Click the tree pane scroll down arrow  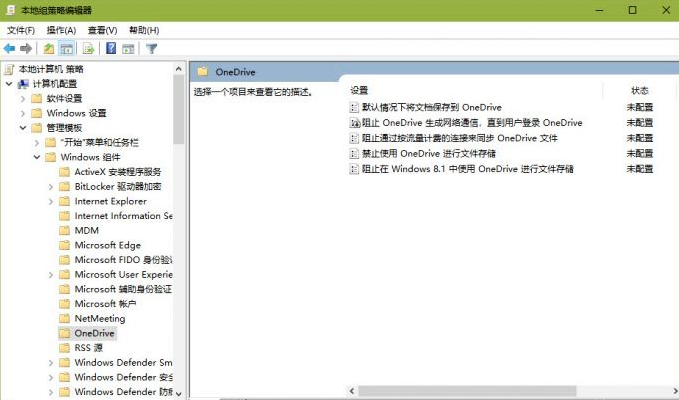pos(179,394)
